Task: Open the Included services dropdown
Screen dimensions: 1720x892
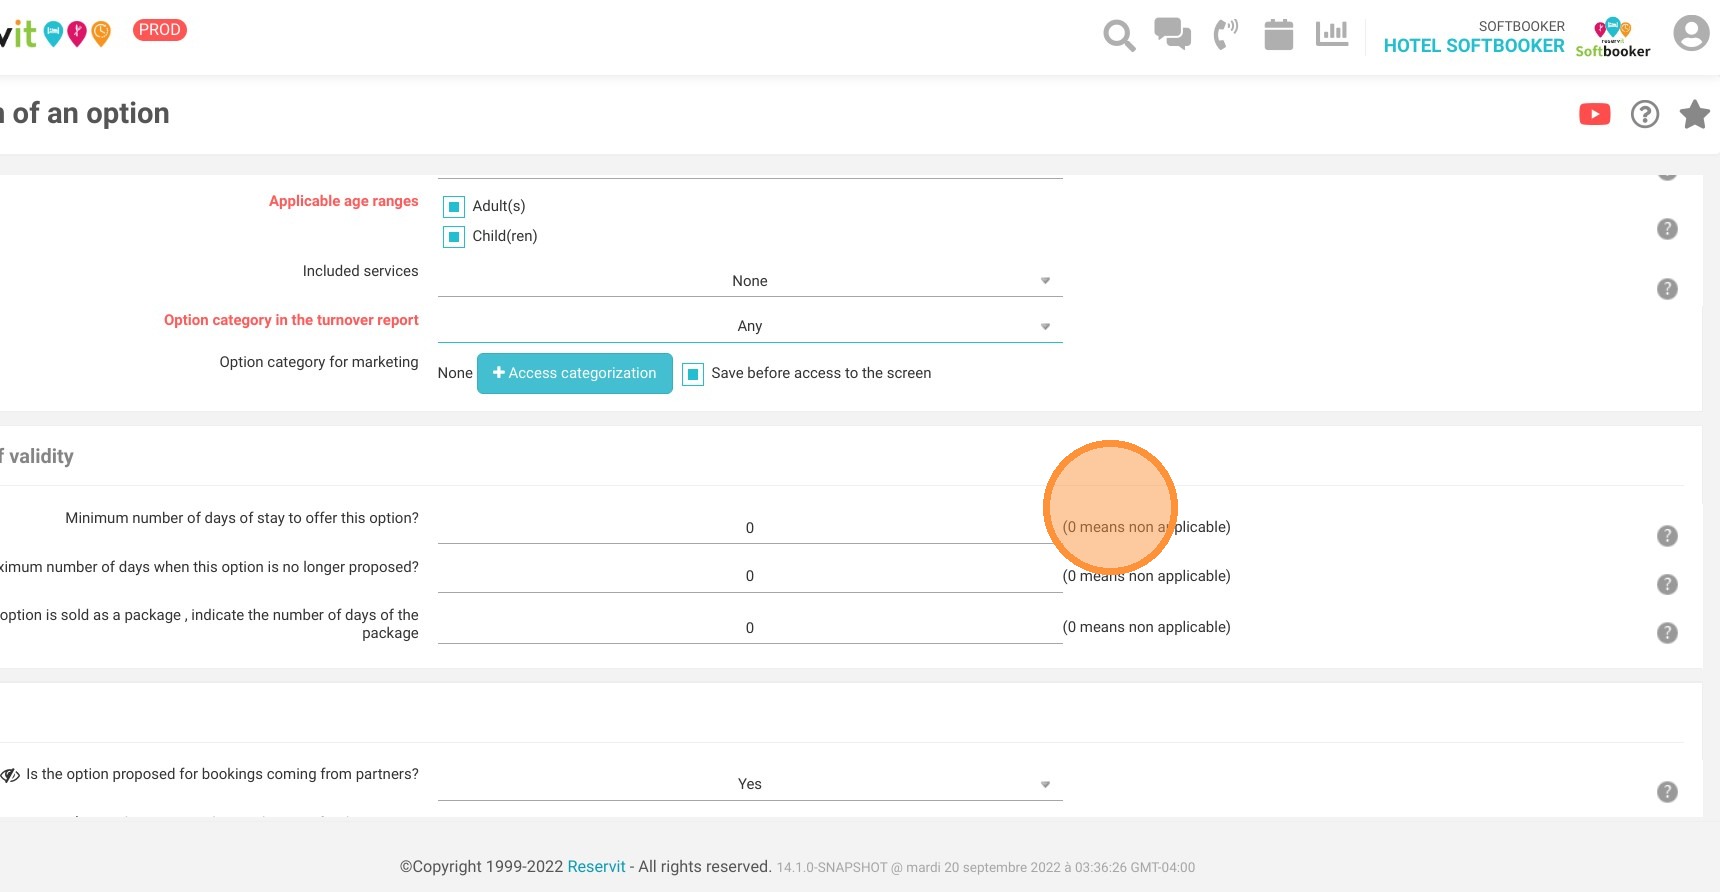Action: click(x=750, y=281)
